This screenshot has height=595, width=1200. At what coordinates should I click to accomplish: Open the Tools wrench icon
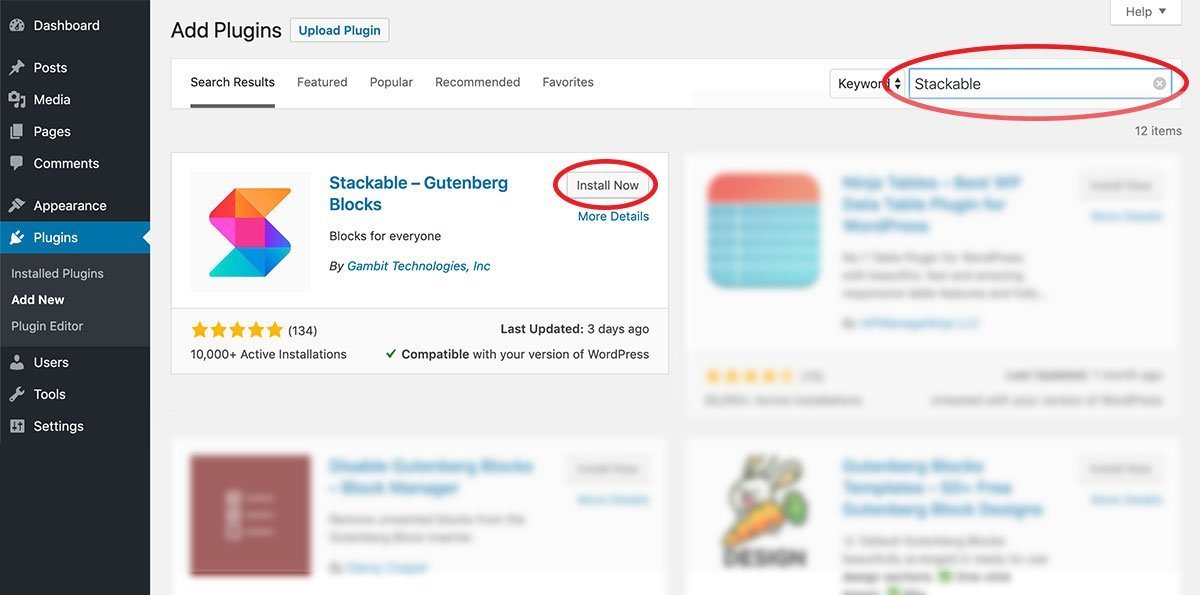pyautogui.click(x=17, y=395)
